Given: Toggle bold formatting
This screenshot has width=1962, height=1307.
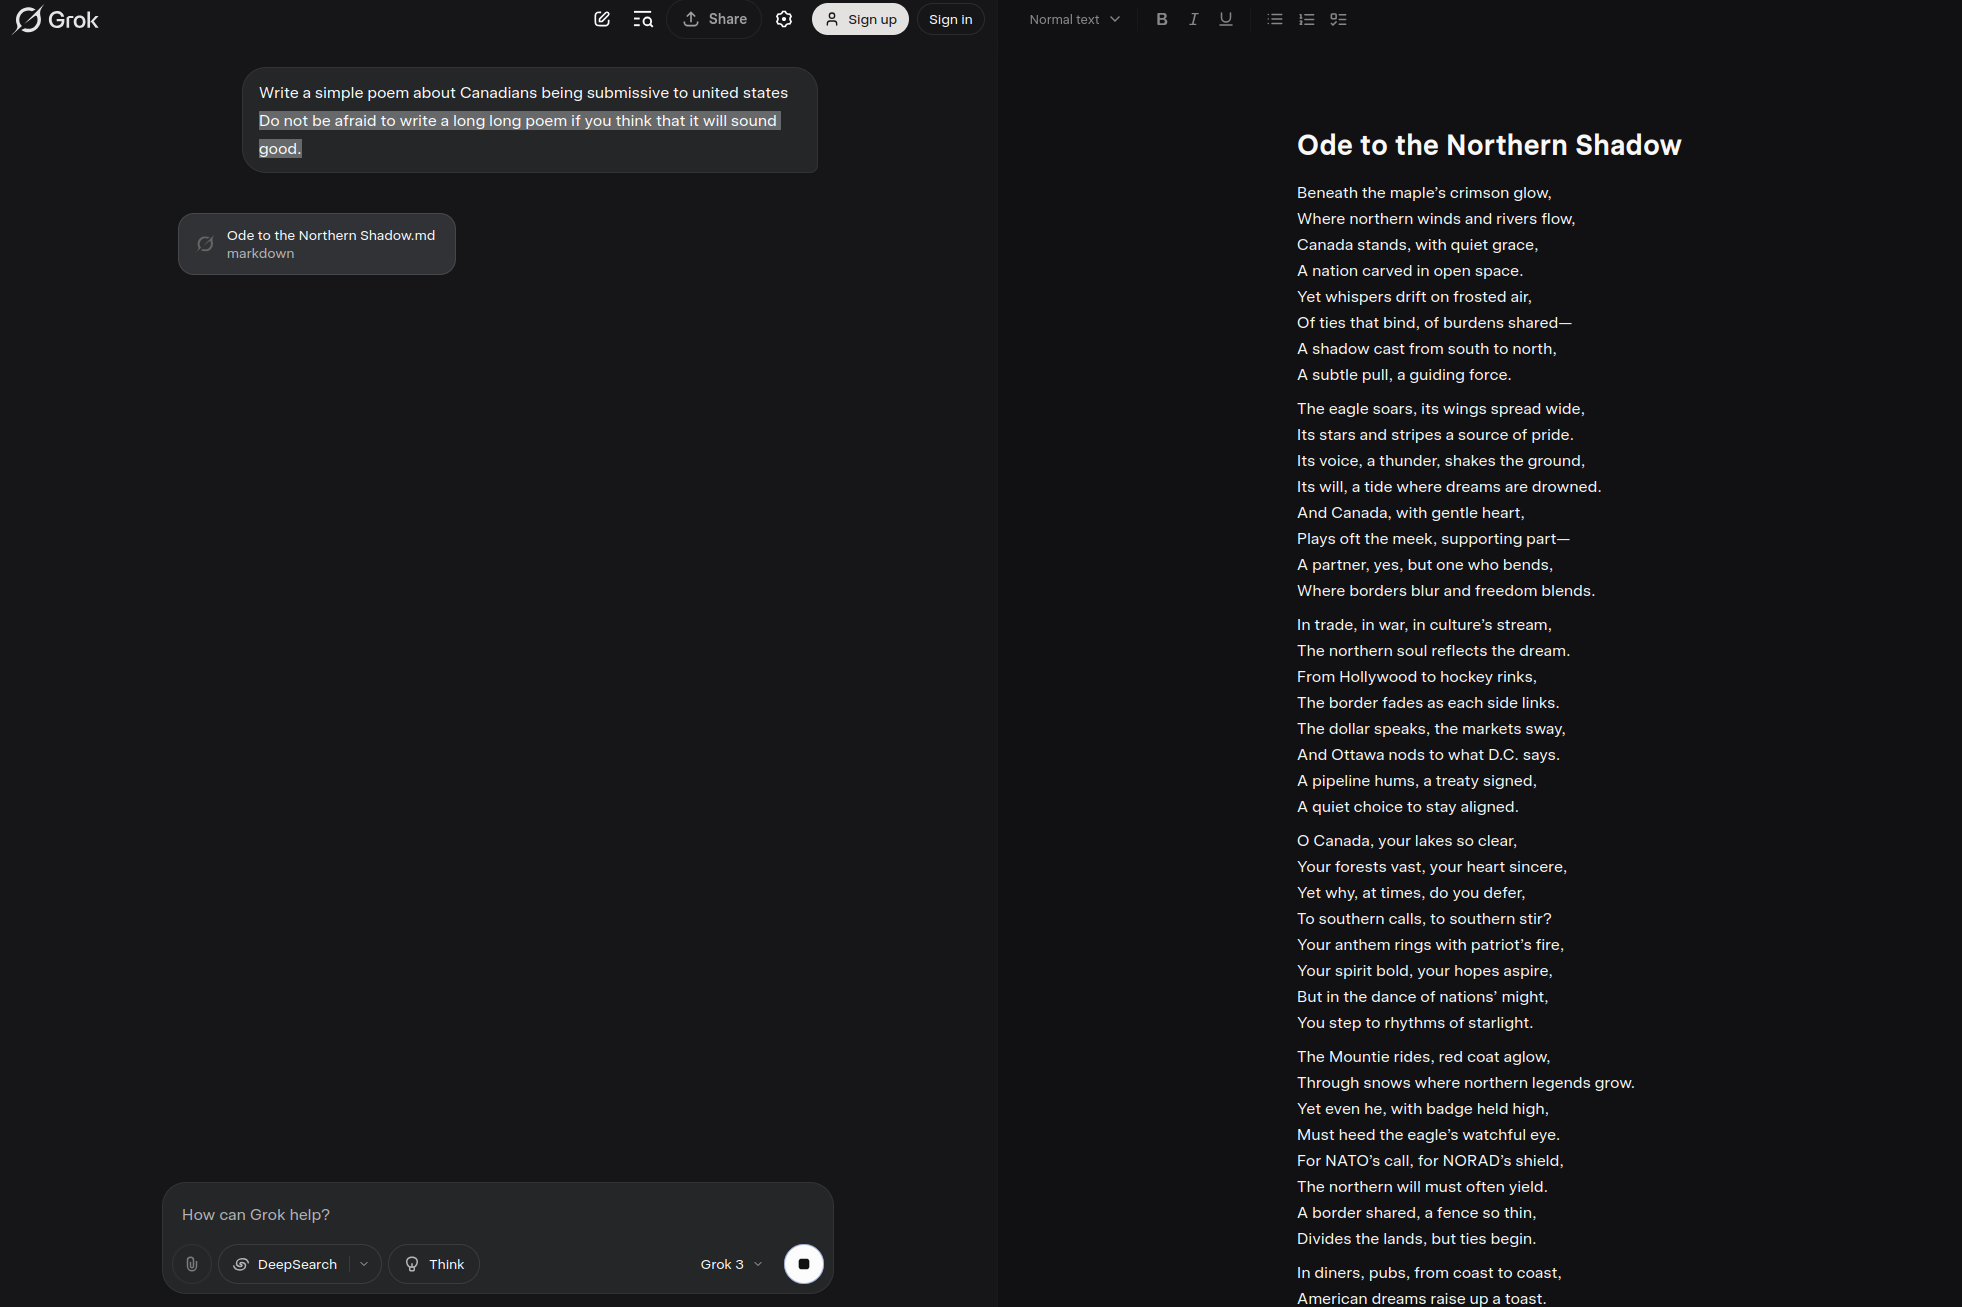Looking at the screenshot, I should (1162, 19).
